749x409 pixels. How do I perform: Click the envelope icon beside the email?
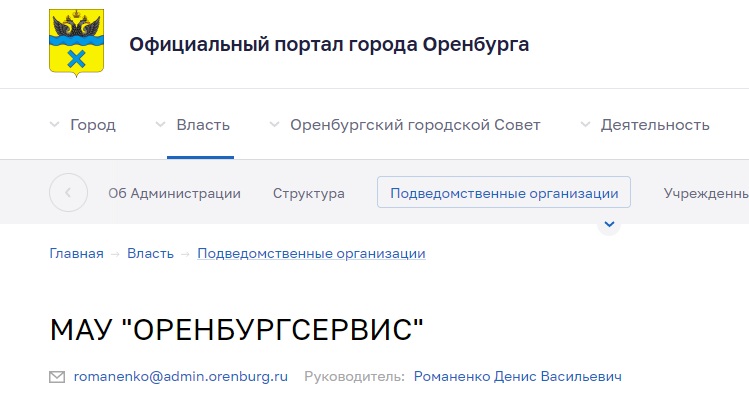(x=57, y=377)
